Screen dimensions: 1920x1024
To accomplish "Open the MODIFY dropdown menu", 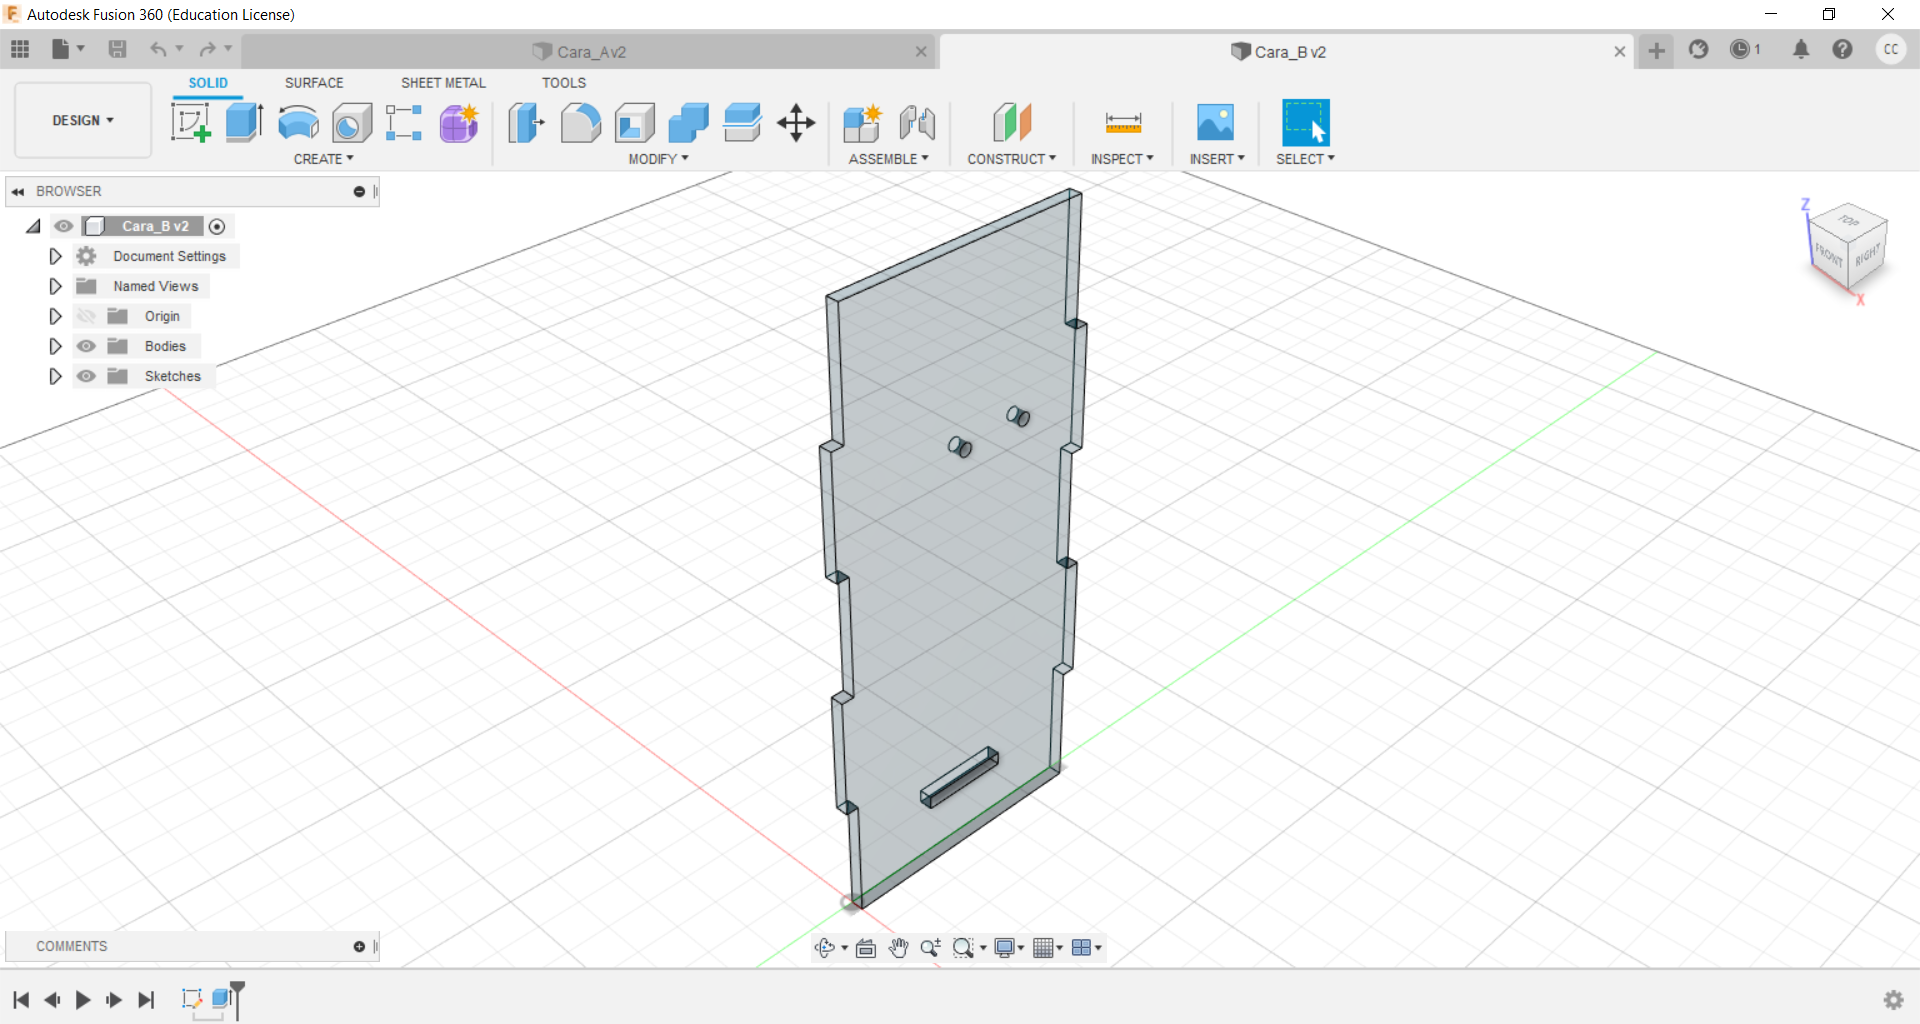I will pyautogui.click(x=658, y=159).
